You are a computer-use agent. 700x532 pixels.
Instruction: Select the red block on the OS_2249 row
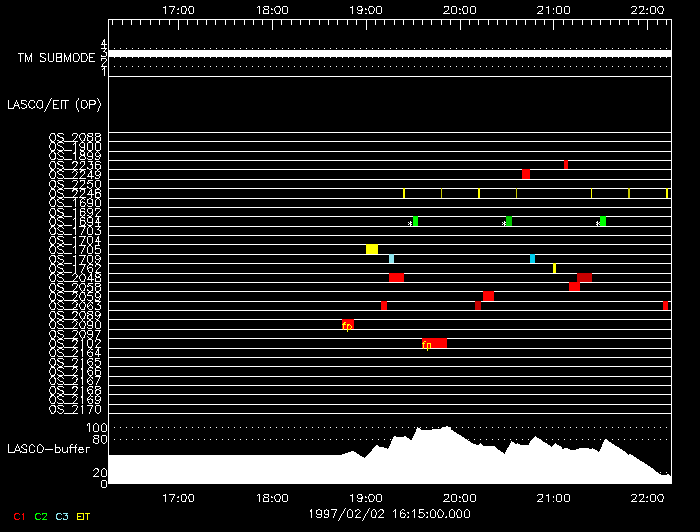point(526,174)
